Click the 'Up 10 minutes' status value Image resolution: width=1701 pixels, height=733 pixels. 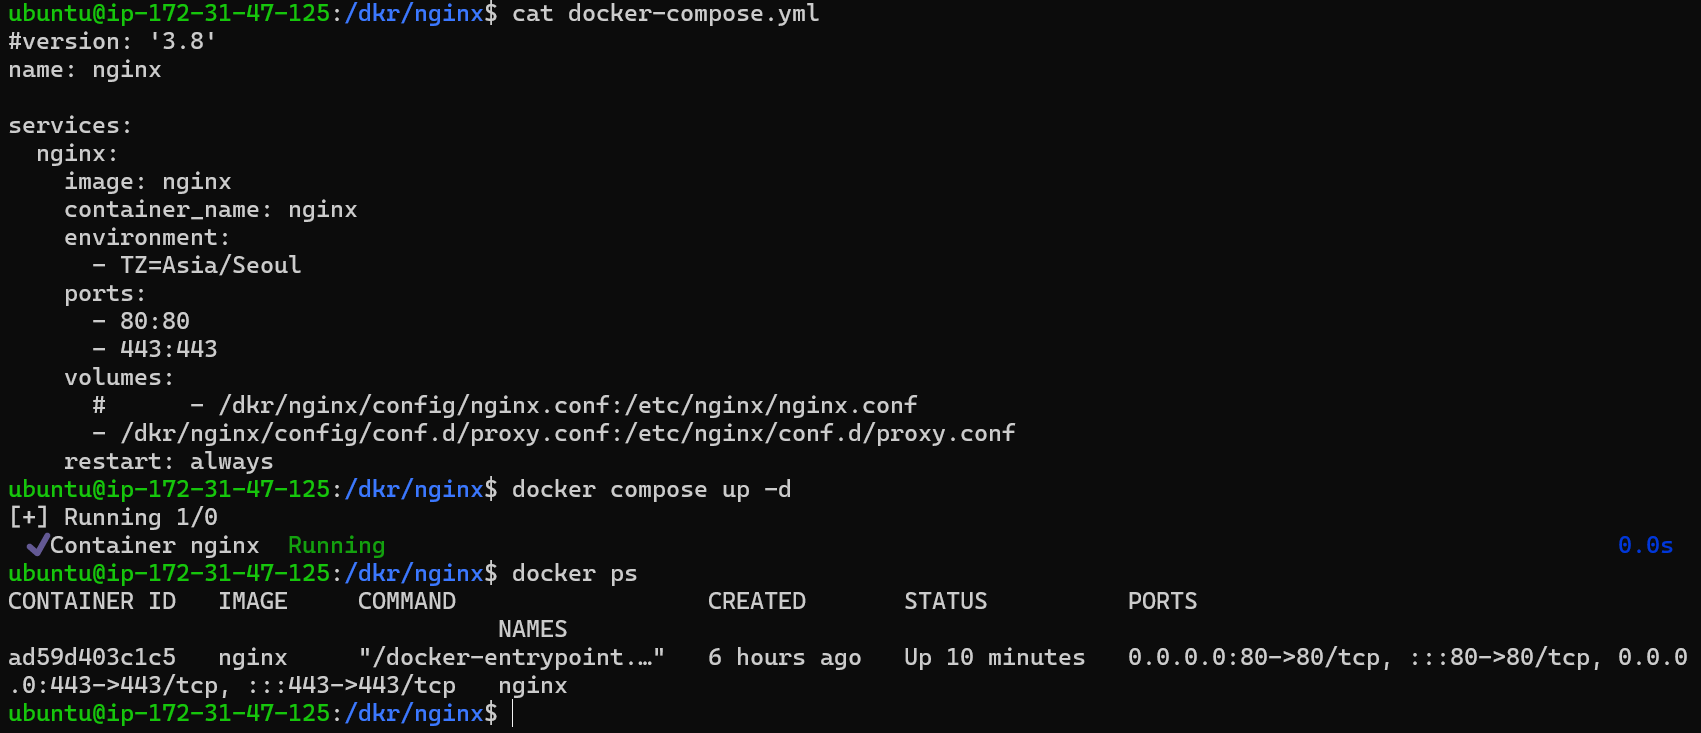point(995,658)
